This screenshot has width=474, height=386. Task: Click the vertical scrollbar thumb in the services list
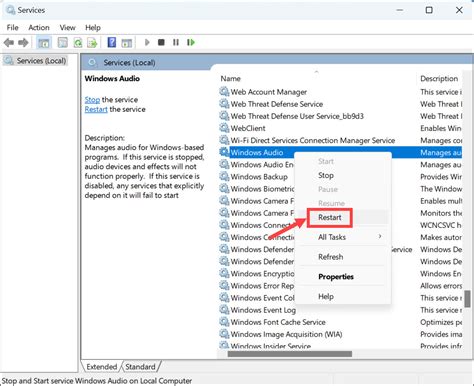point(468,299)
